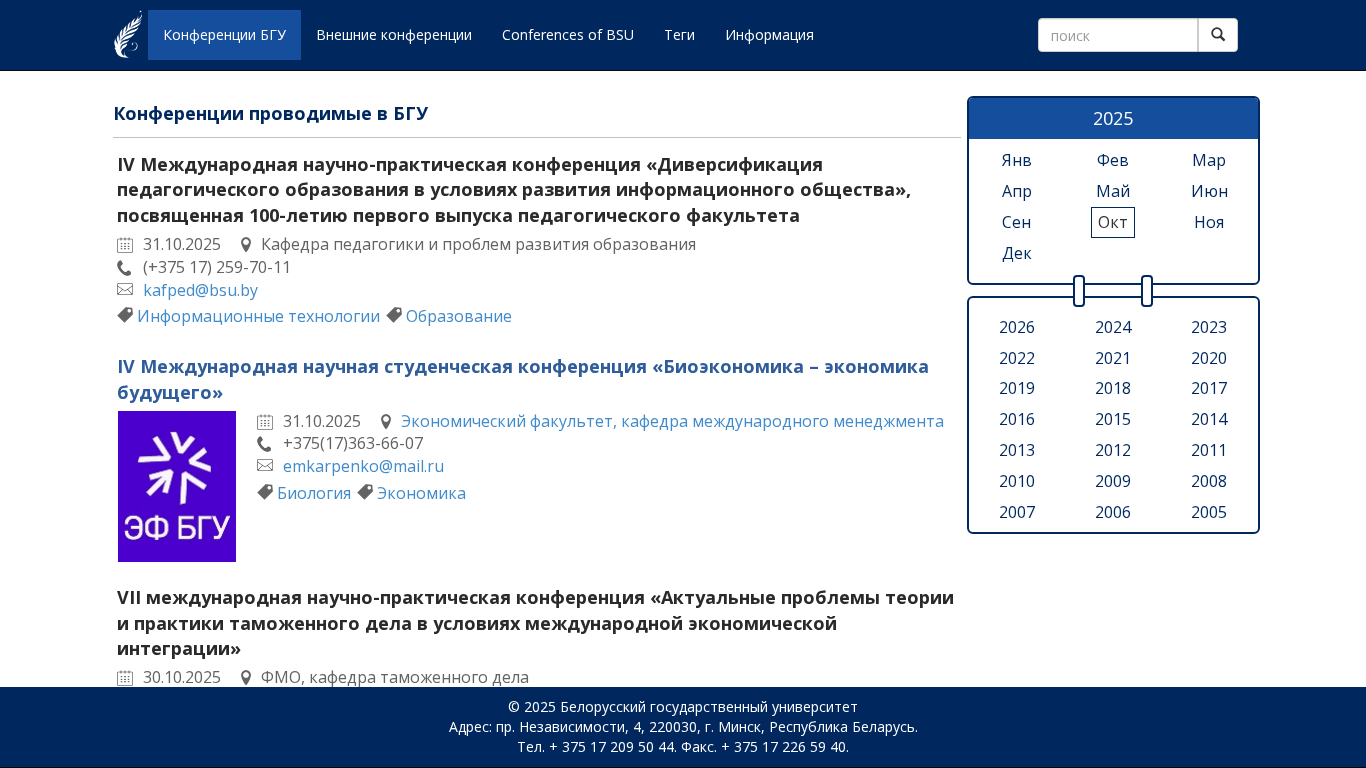Click the heading Конференции проводимые в БГУ
Image resolution: width=1366 pixels, height=768 pixels.
[x=271, y=113]
